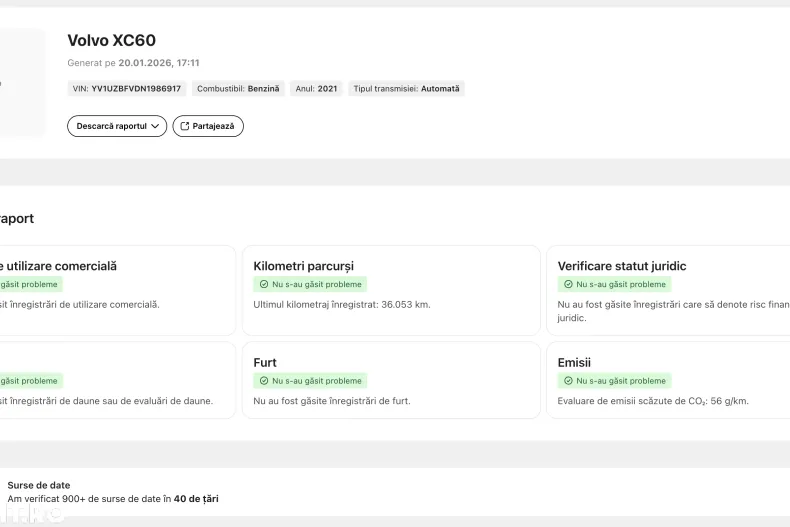Click the green check icon under Furt
The height and width of the screenshot is (527, 790).
[x=264, y=381]
